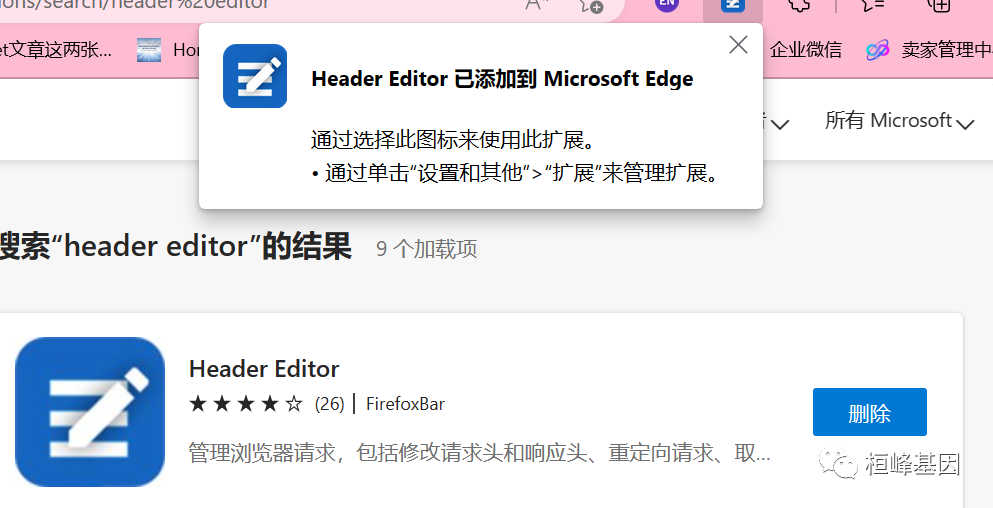Screen dimensions: 993x508
Task: Click the Header Editor icon in popup
Action: tap(255, 76)
